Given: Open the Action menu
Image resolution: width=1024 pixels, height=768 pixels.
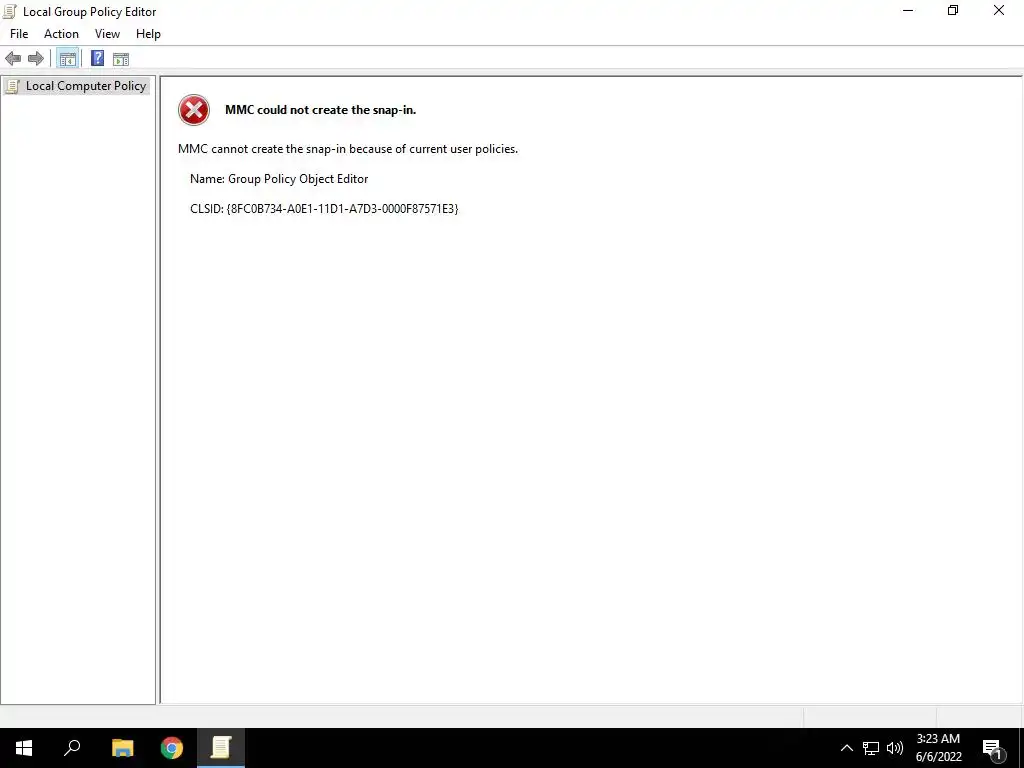Looking at the screenshot, I should click(x=61, y=34).
